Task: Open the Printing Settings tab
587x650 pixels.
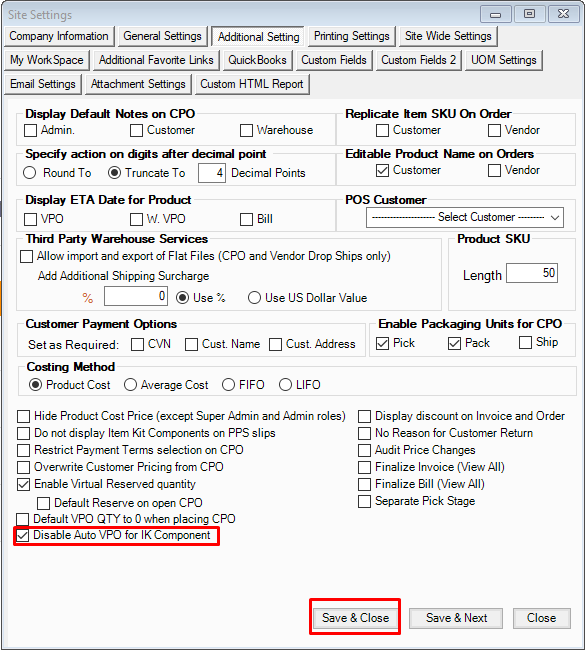Action: click(x=352, y=36)
